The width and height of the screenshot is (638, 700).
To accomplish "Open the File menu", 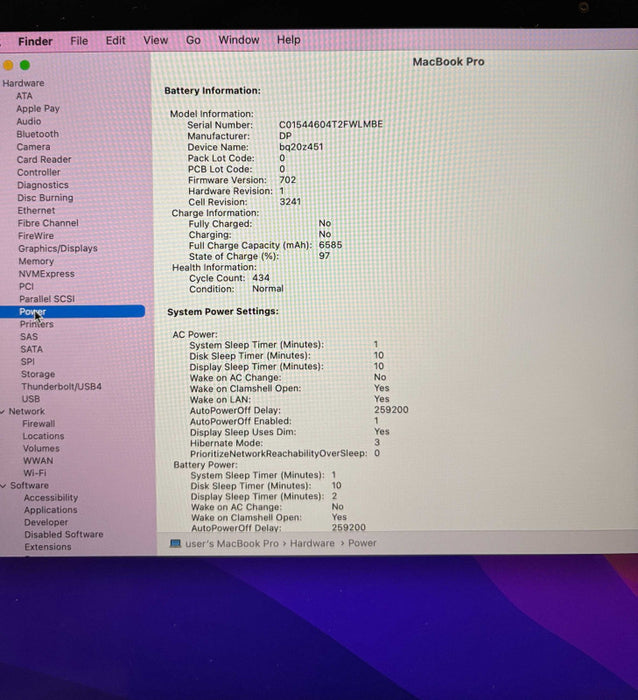I will (79, 41).
